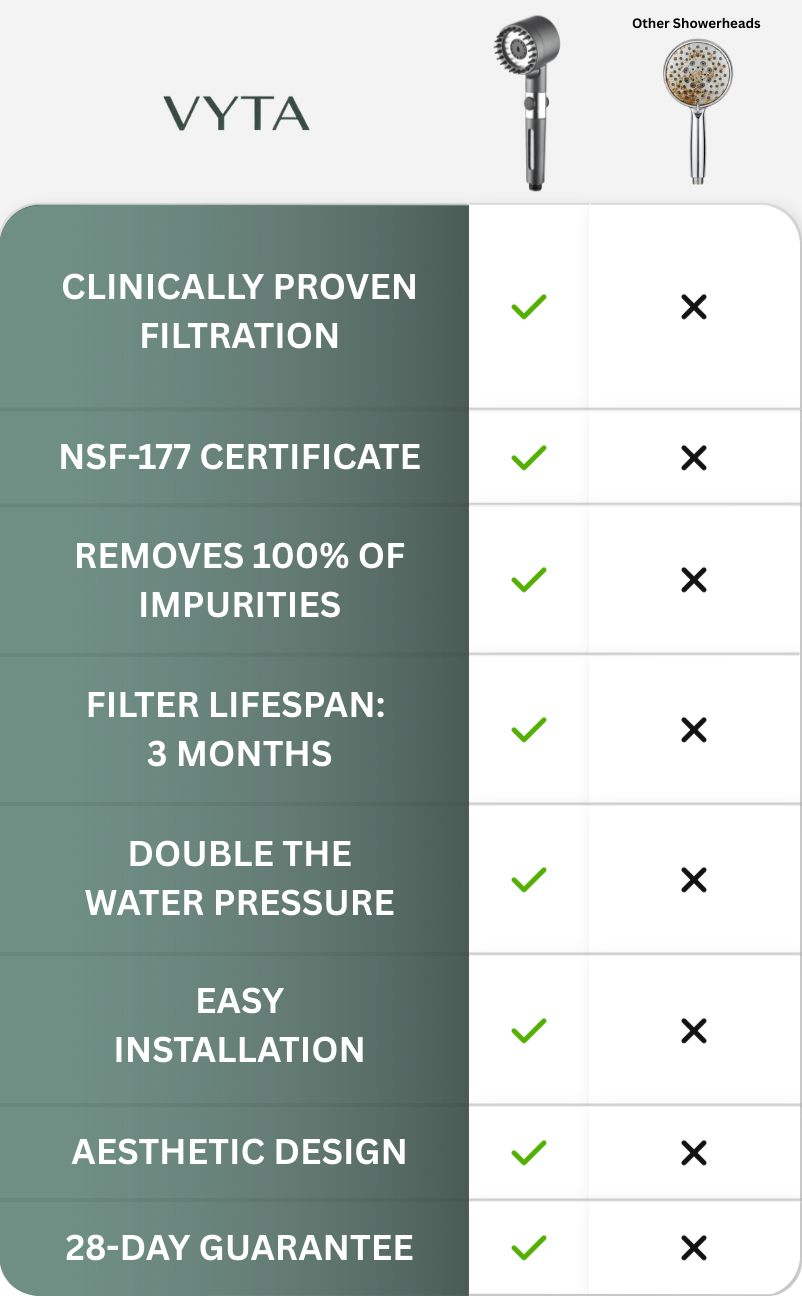Click the VYTA brand logo
Screen dimensions: 802x1296
236,114
